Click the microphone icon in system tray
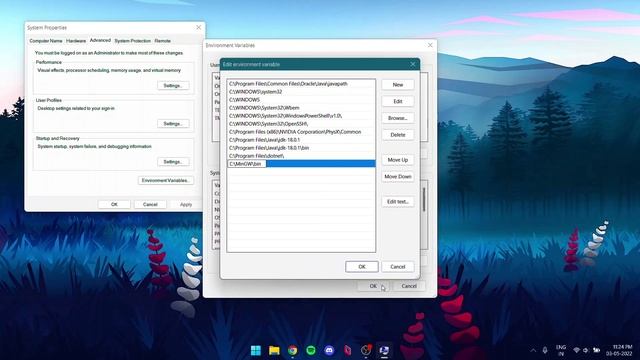 (545, 350)
